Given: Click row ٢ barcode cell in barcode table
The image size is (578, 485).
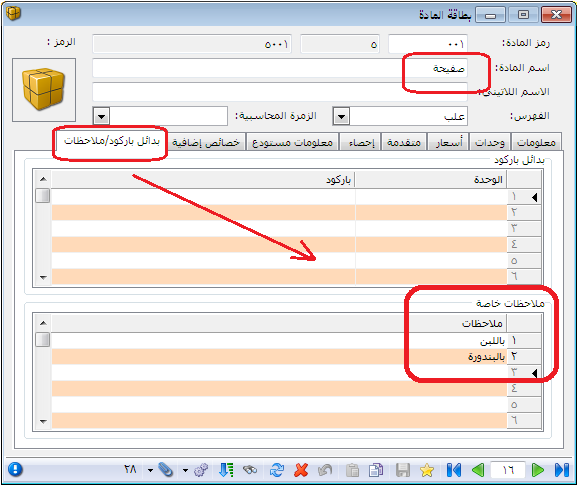Looking at the screenshot, I should [x=203, y=213].
